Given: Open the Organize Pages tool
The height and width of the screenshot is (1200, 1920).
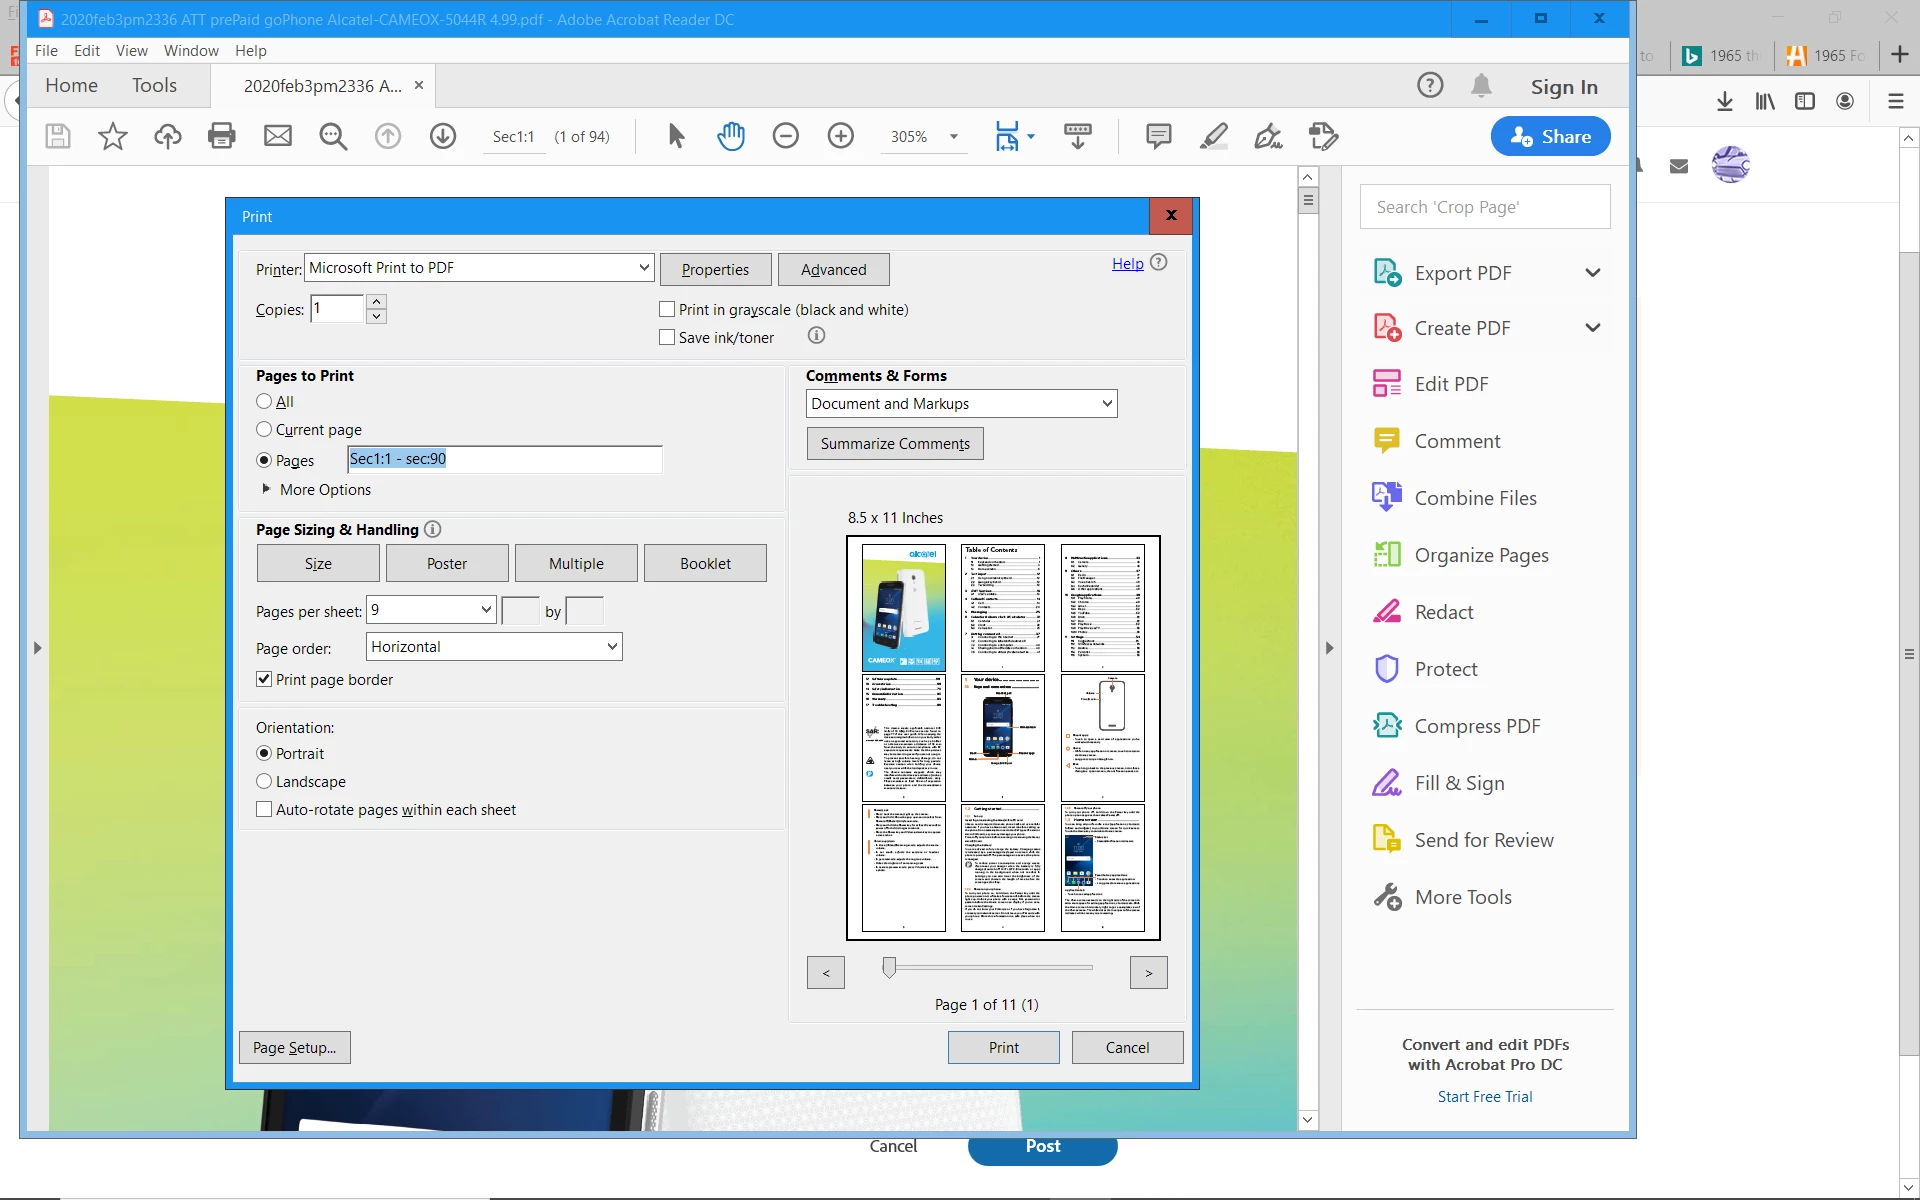Looking at the screenshot, I should tap(1480, 555).
